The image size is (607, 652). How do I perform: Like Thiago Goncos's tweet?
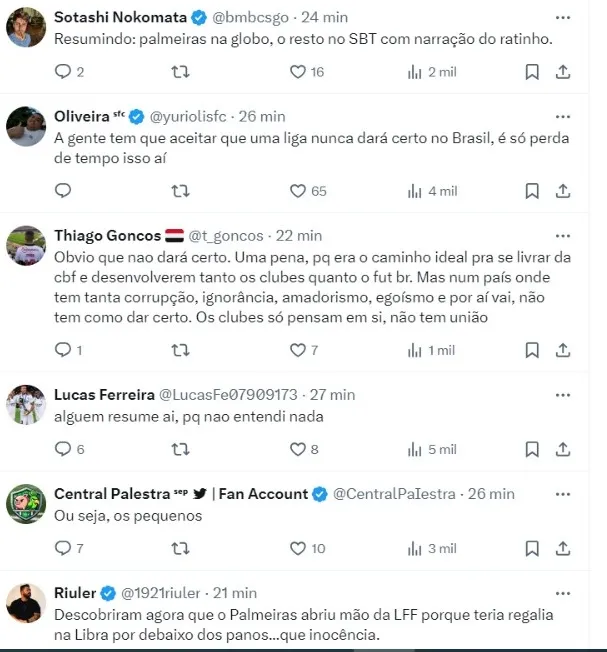297,350
